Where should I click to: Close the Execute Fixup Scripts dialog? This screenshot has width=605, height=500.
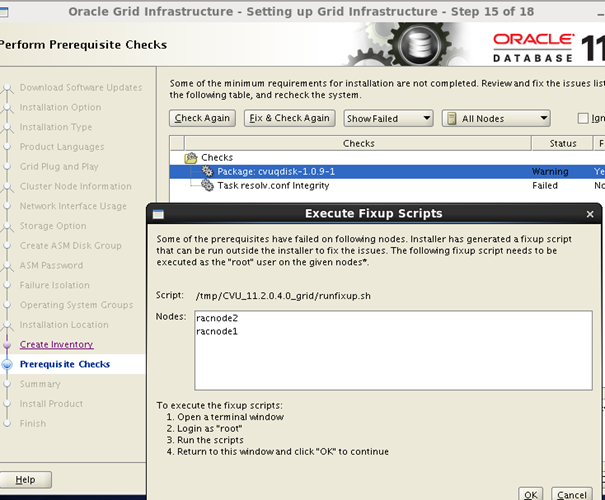590,214
